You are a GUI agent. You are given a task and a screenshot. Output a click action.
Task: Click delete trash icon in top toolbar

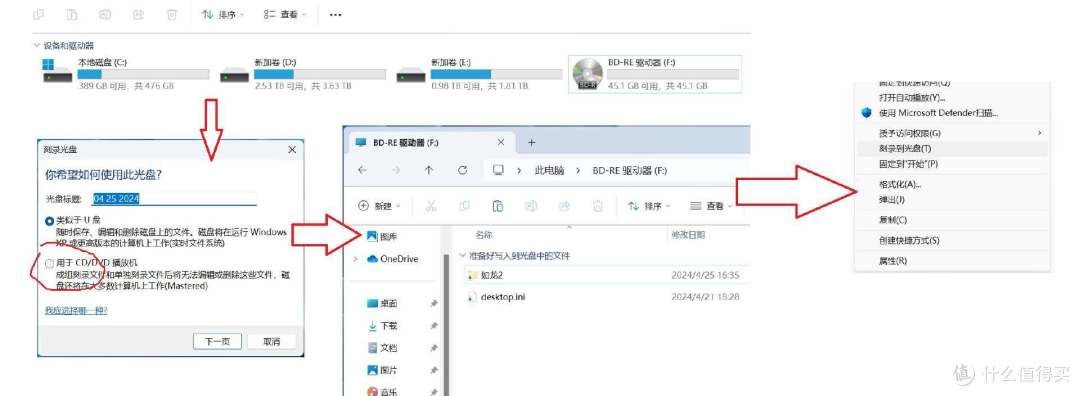click(x=172, y=14)
